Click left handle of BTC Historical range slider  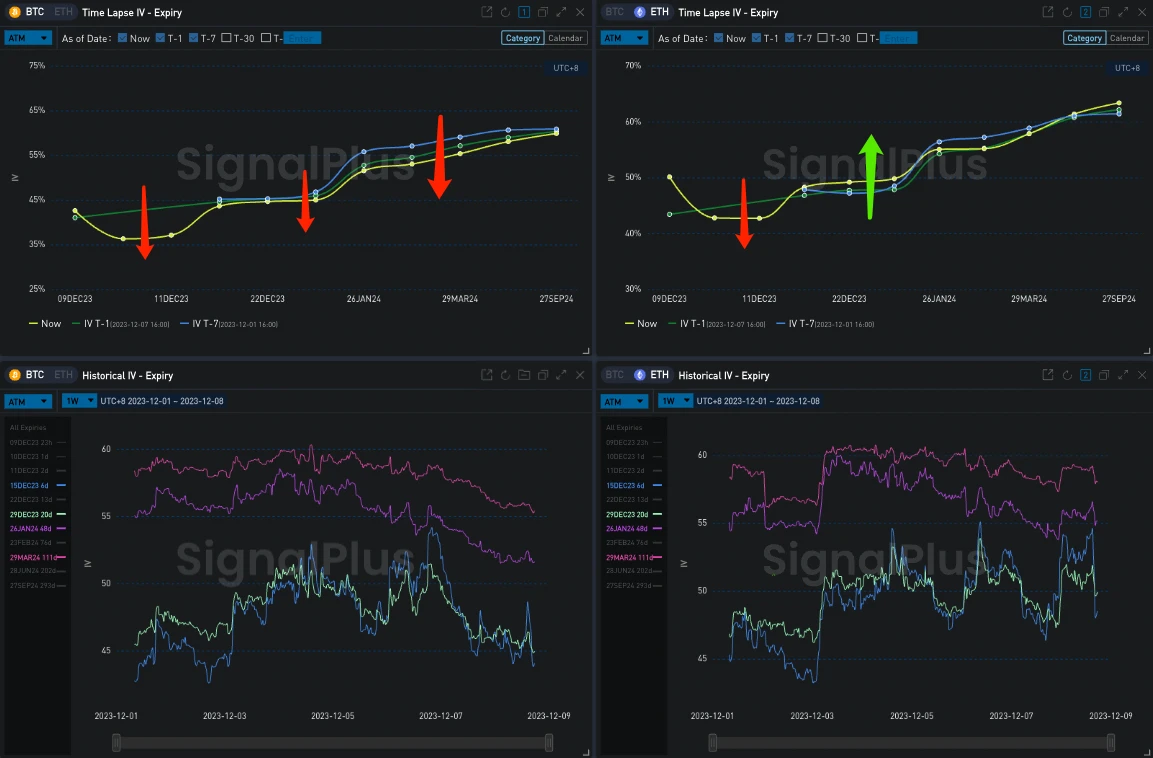(117, 742)
